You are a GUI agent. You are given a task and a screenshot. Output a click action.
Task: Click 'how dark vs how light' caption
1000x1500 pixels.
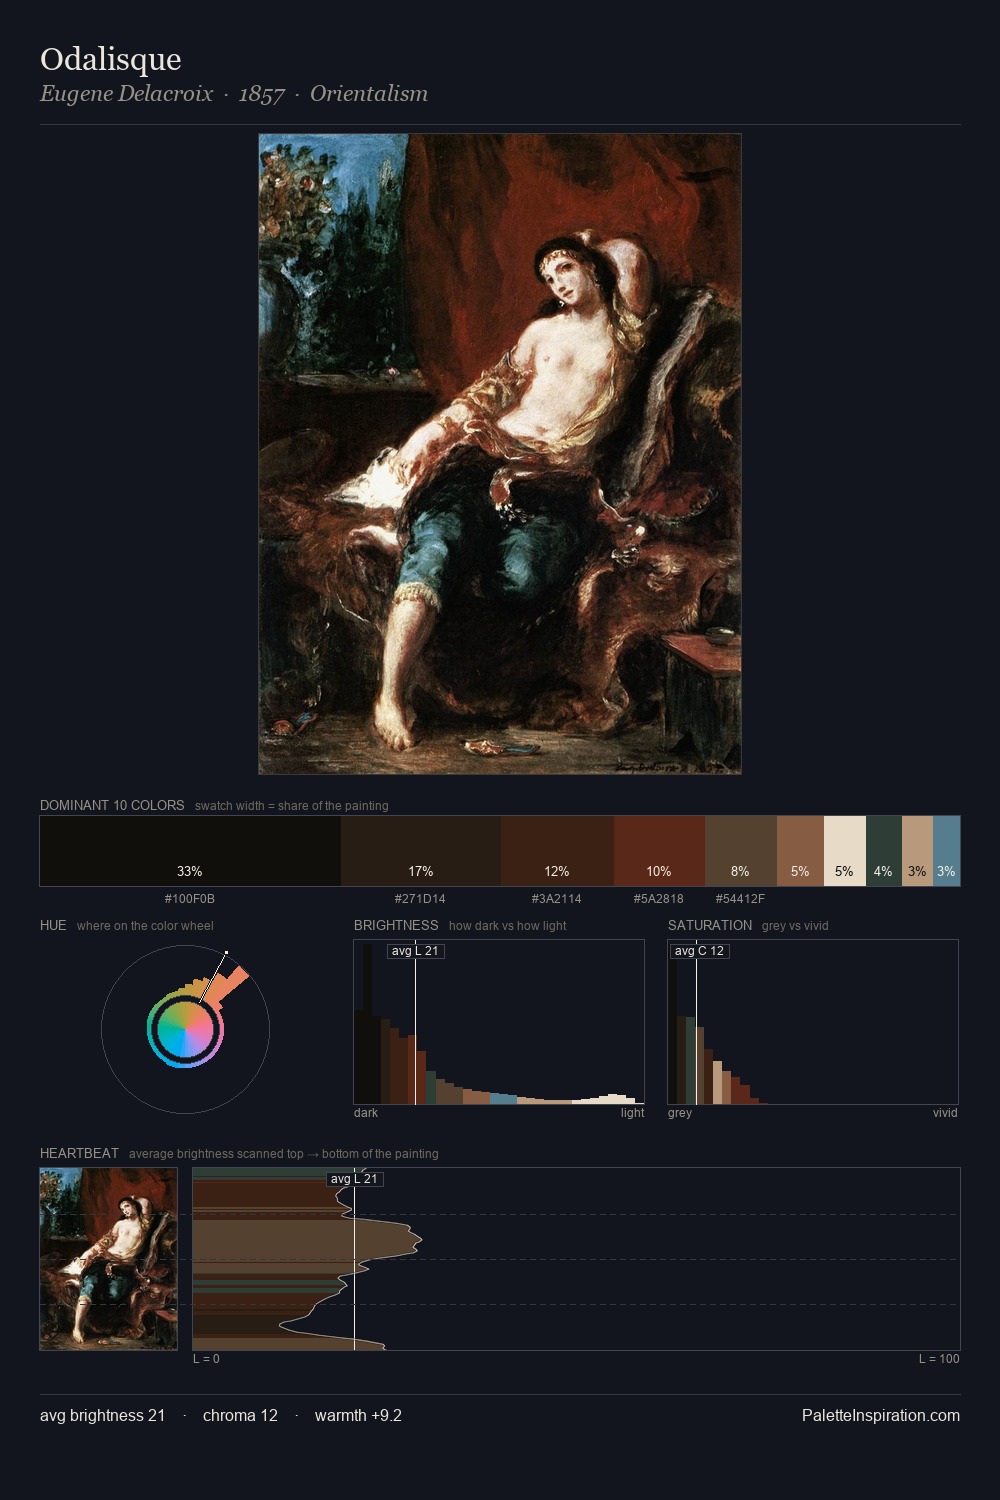pos(507,926)
